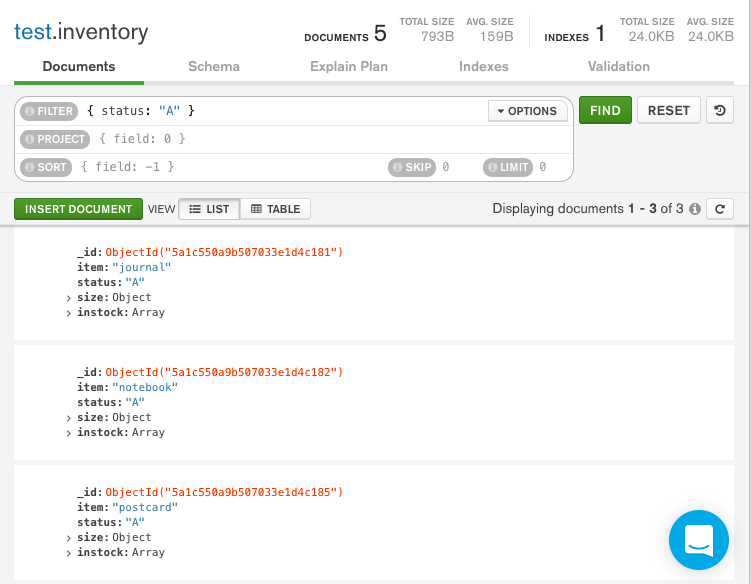Expand instock array in notebook document

[x=69, y=433]
